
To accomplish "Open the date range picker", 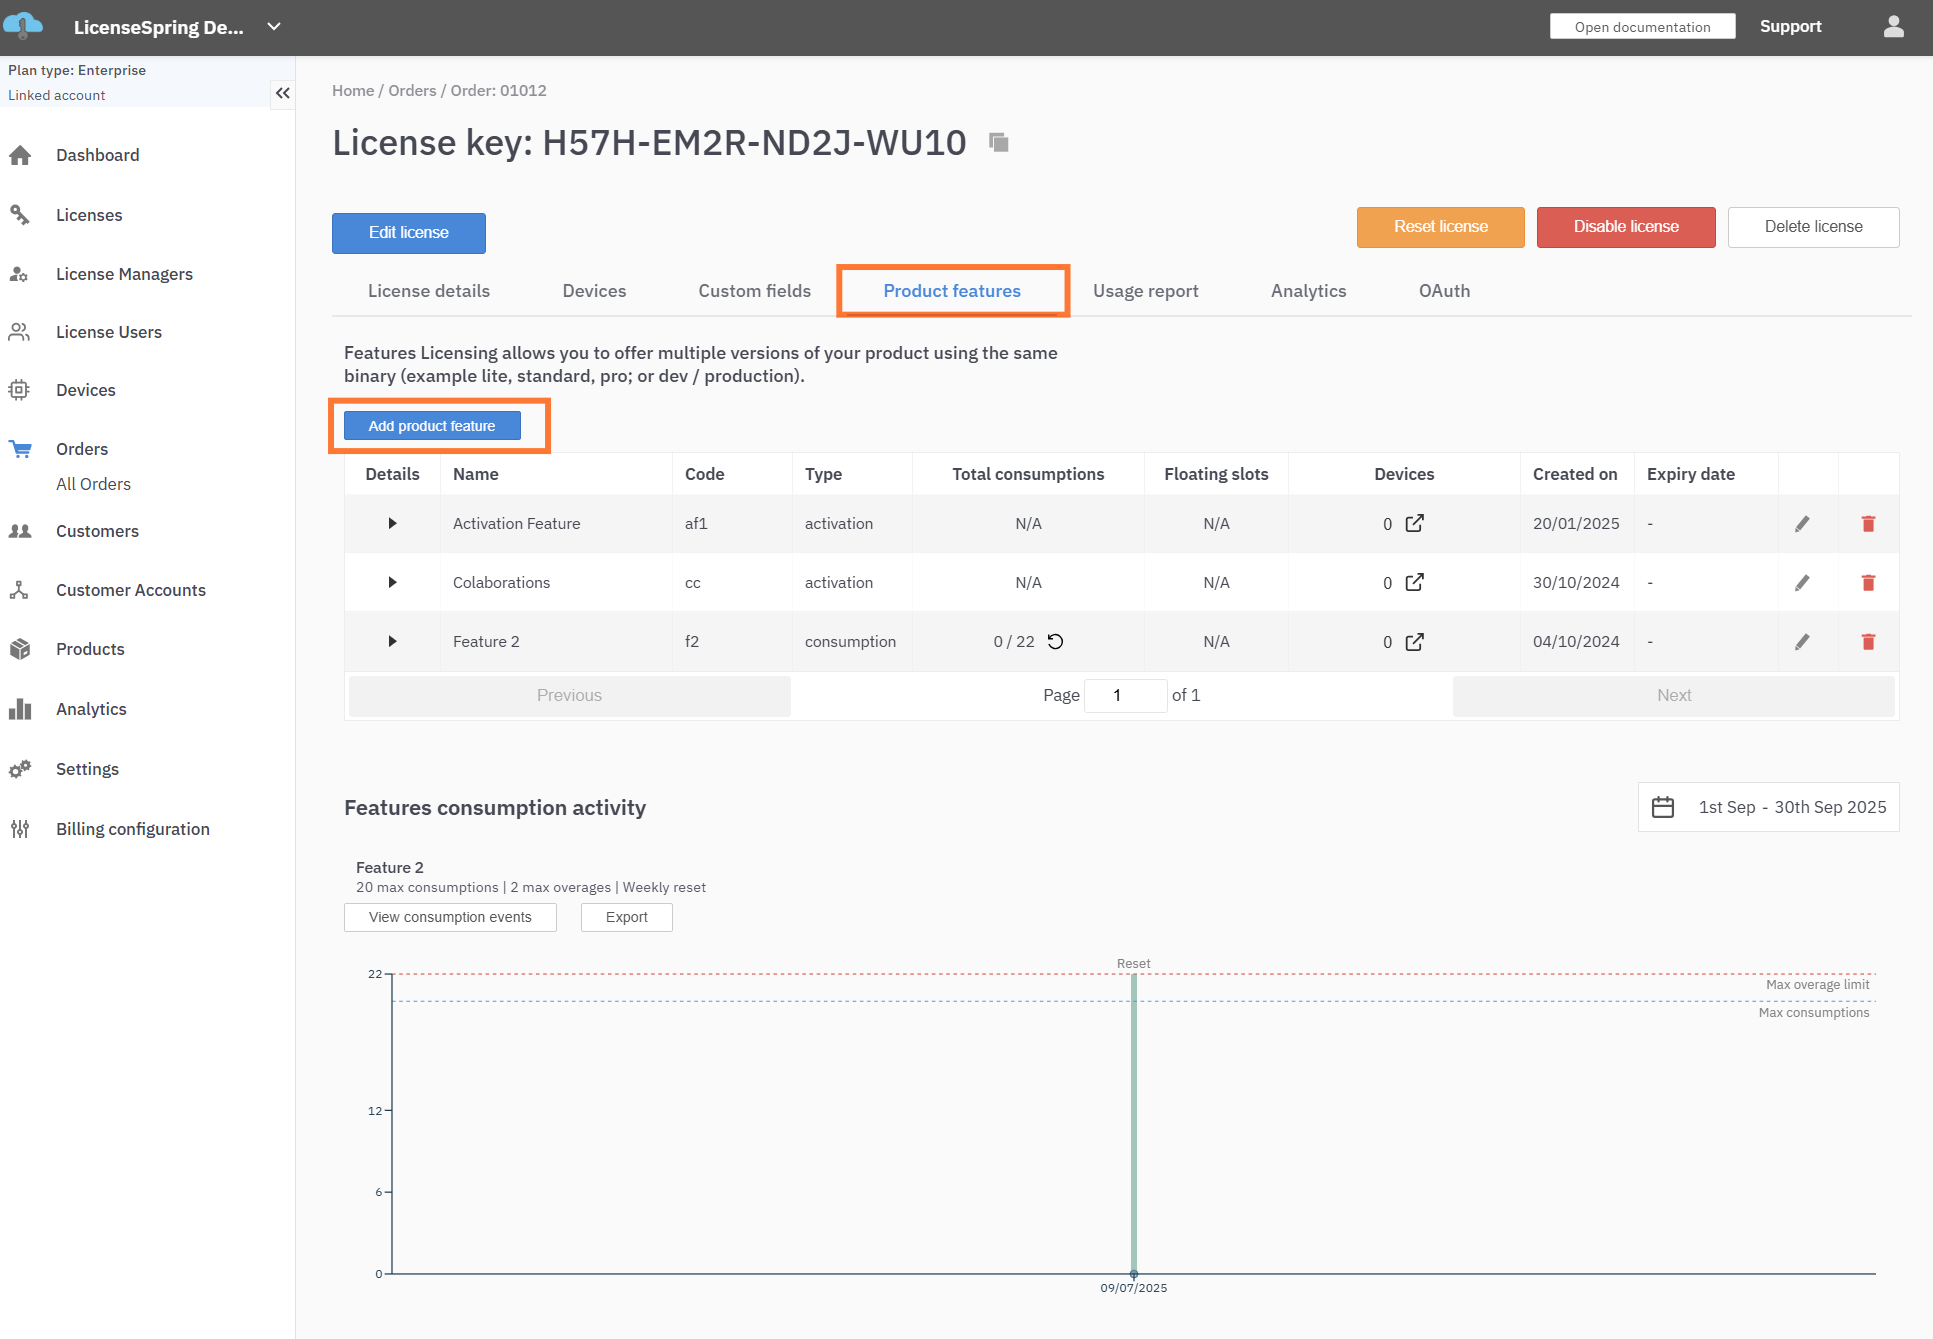I will tap(1768, 807).
